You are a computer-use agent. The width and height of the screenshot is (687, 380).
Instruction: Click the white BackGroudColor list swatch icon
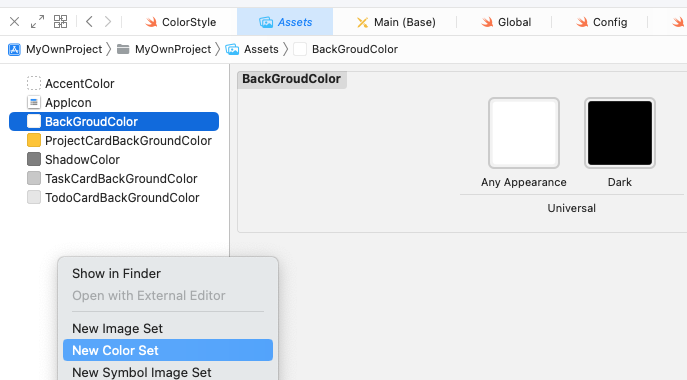[34, 121]
